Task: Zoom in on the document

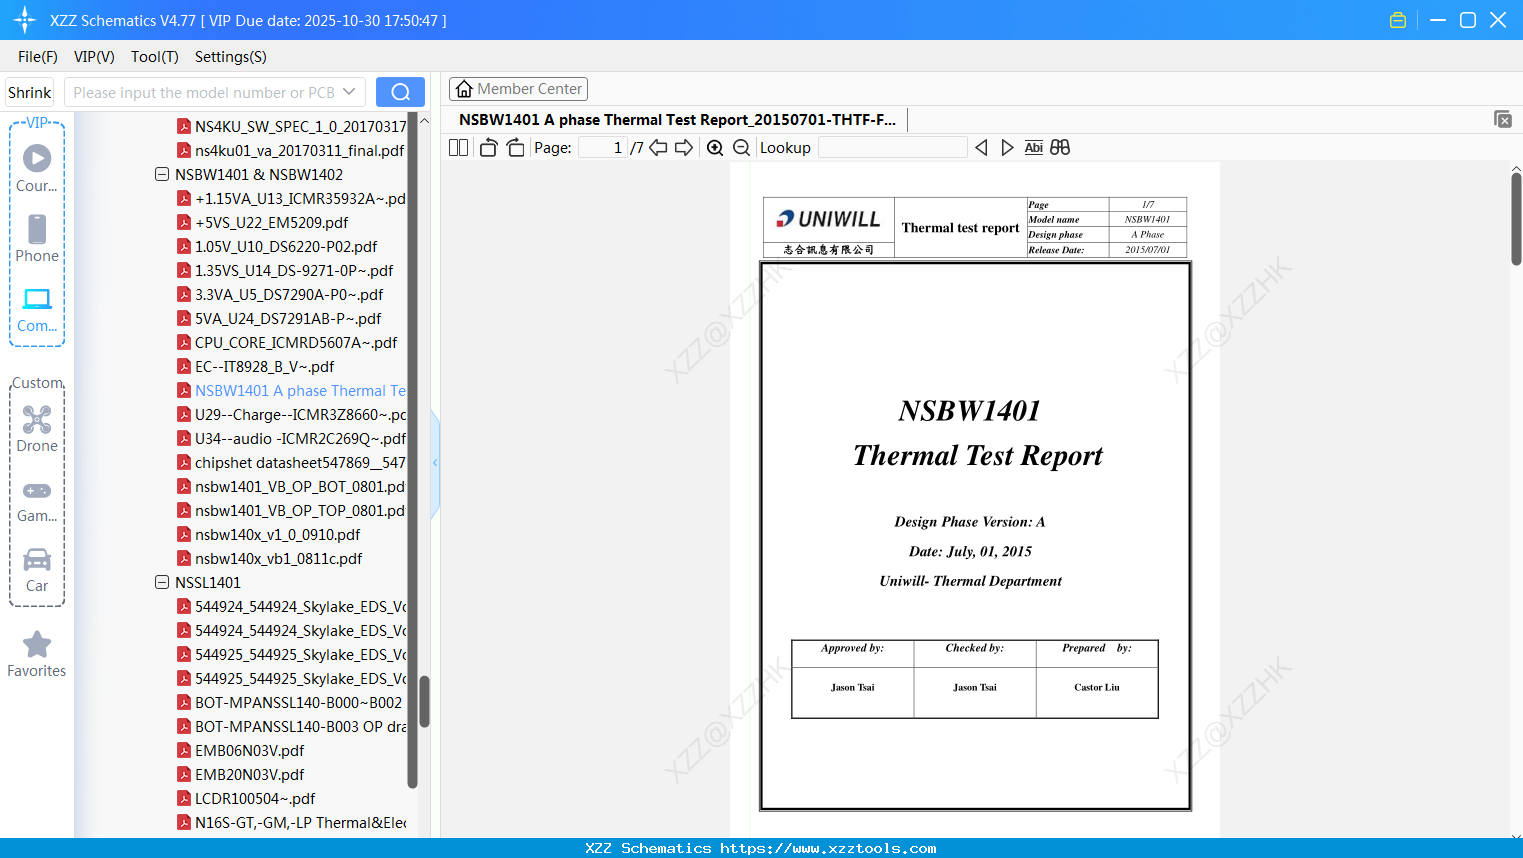Action: pos(715,147)
